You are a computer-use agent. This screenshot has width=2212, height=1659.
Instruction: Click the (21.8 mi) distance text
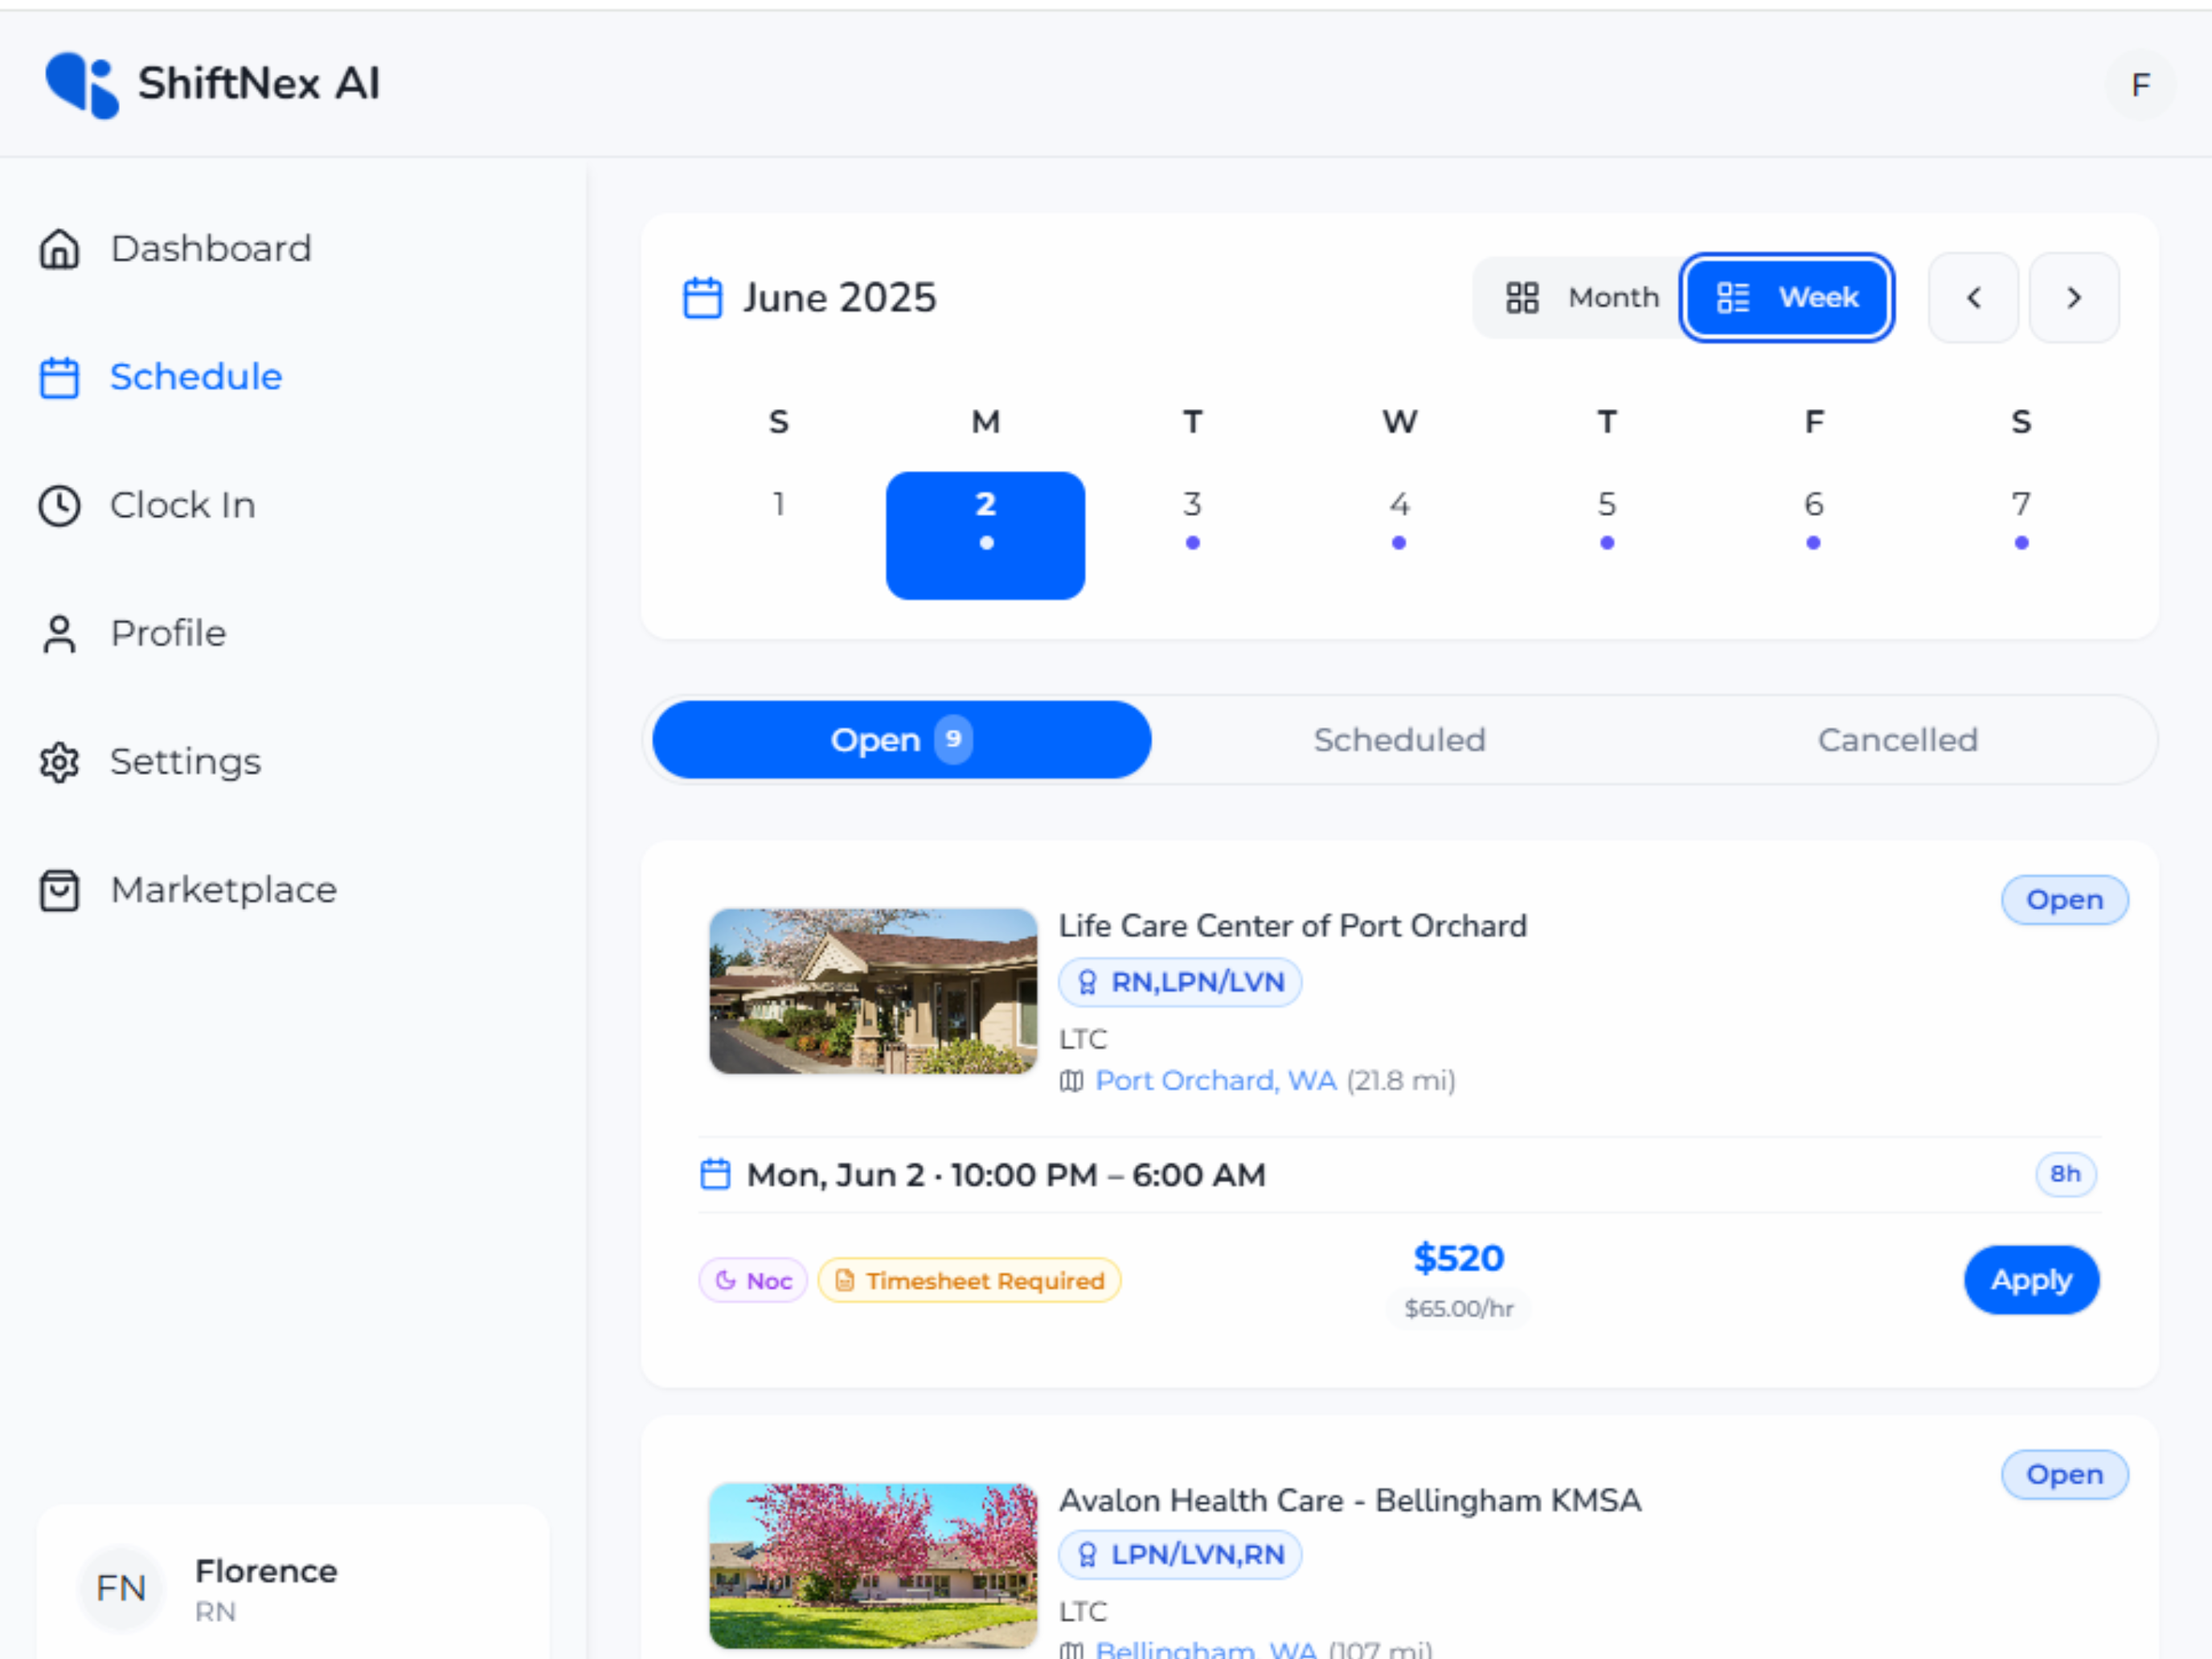point(1400,1081)
